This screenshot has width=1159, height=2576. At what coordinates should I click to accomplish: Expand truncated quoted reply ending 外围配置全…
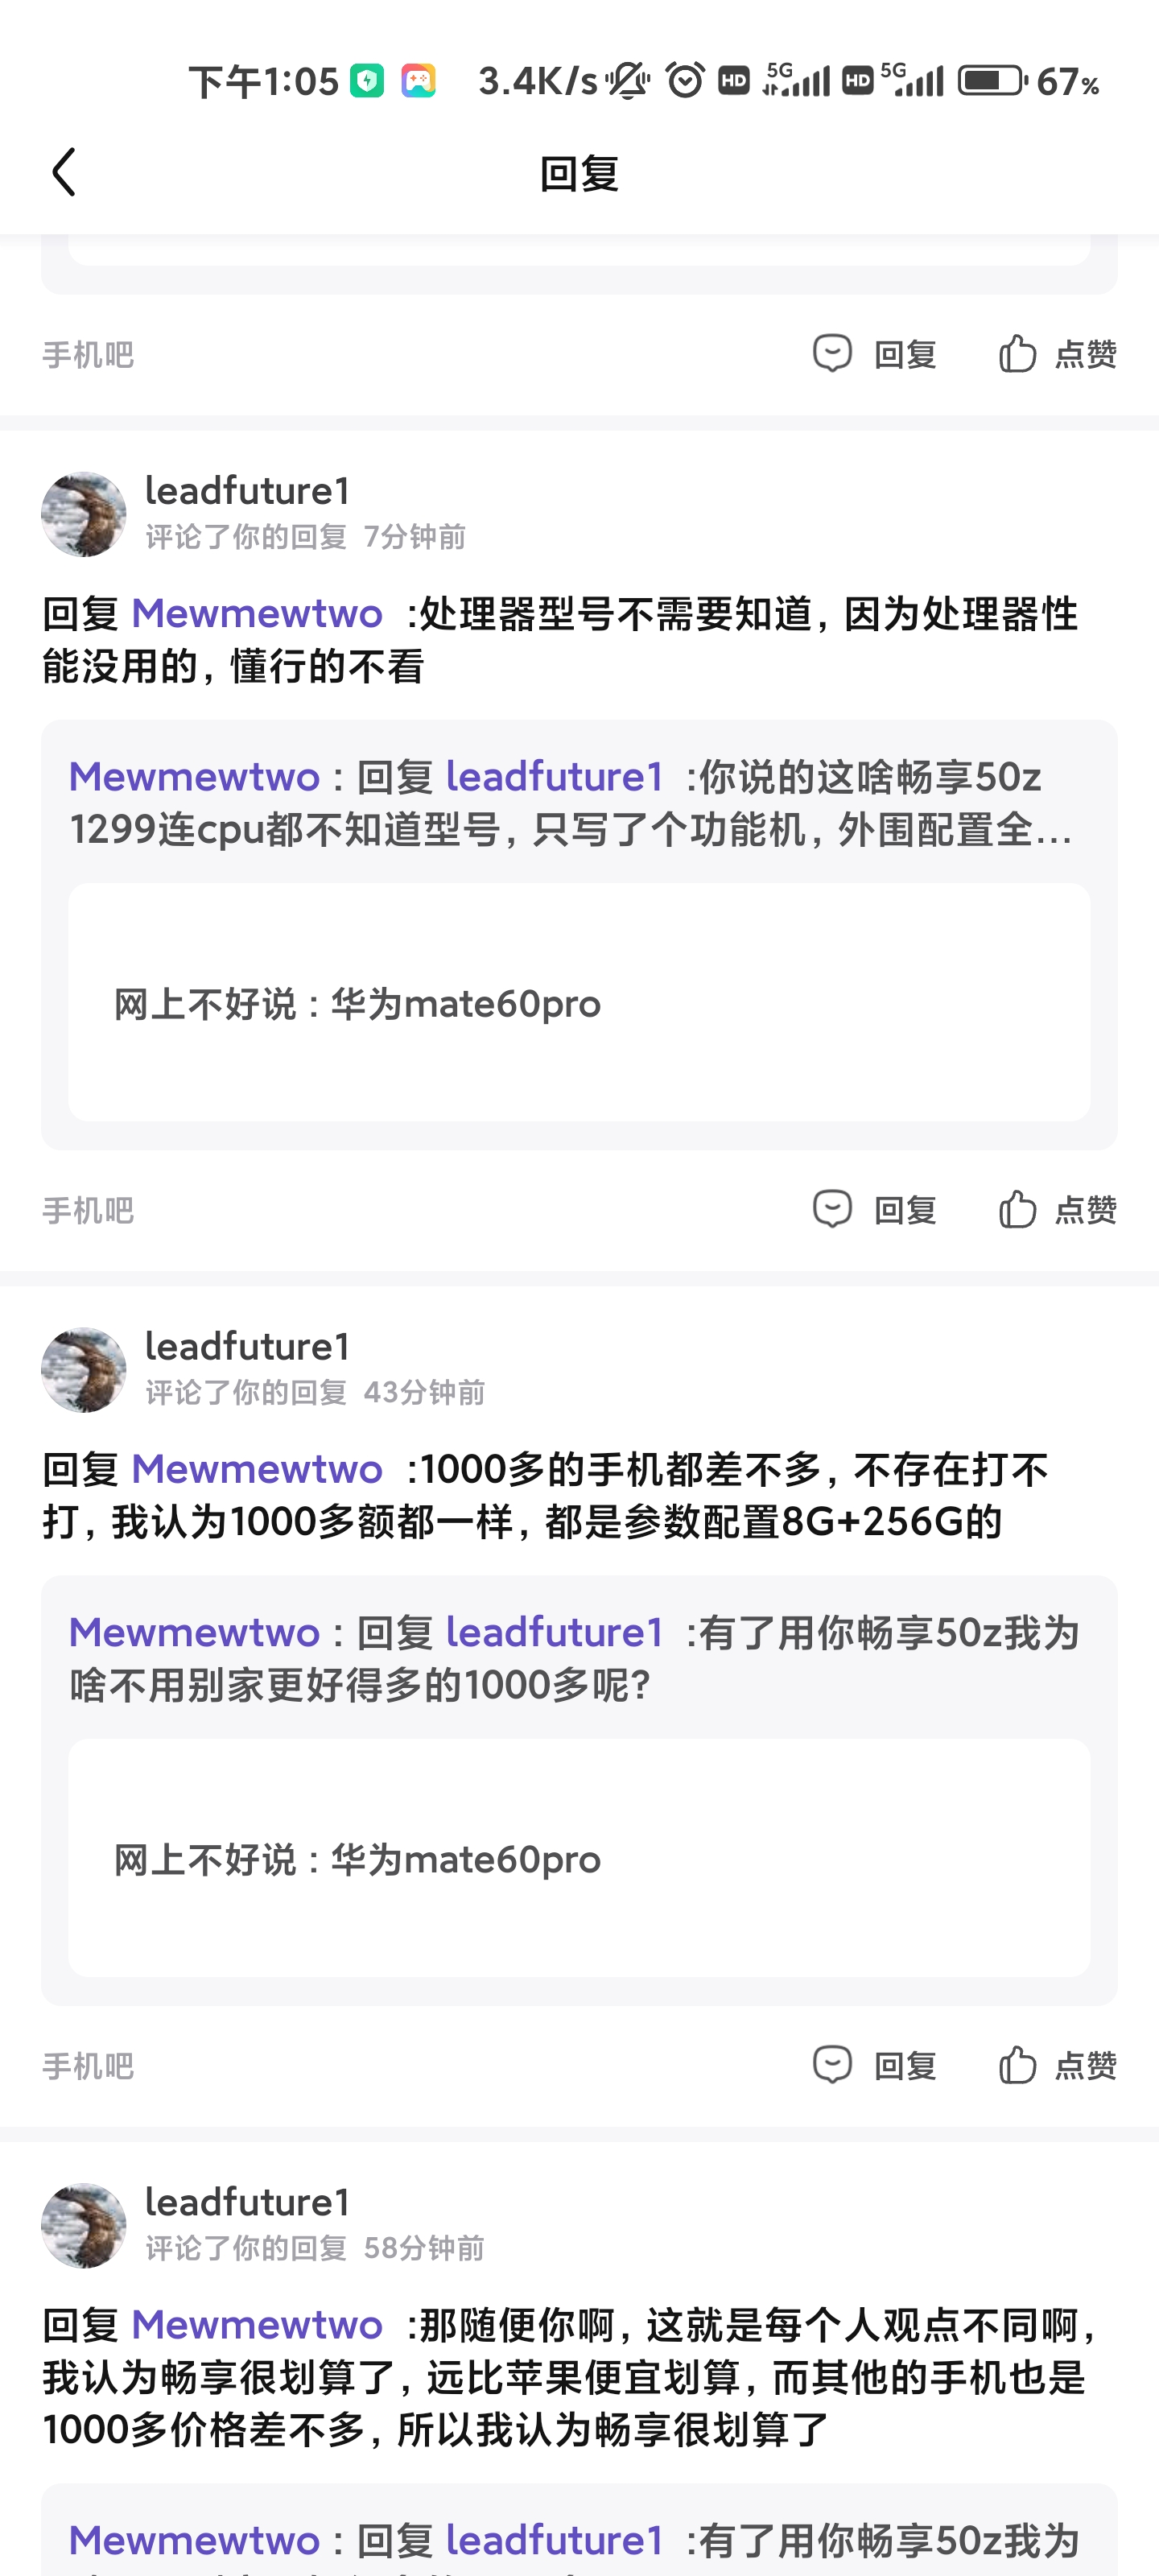tap(571, 803)
